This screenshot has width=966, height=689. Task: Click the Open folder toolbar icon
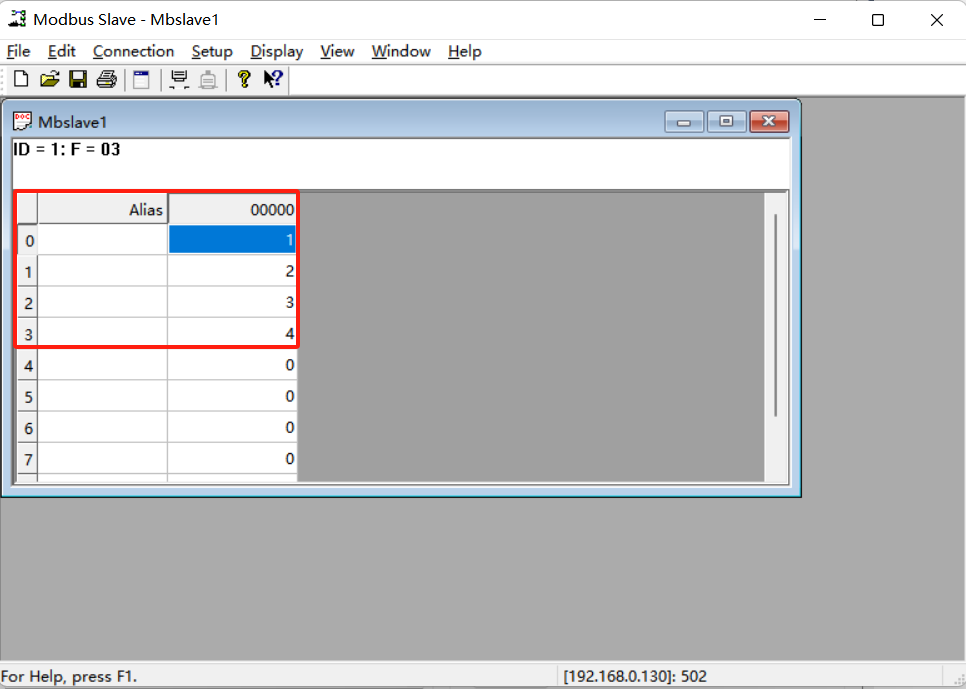[x=49, y=80]
